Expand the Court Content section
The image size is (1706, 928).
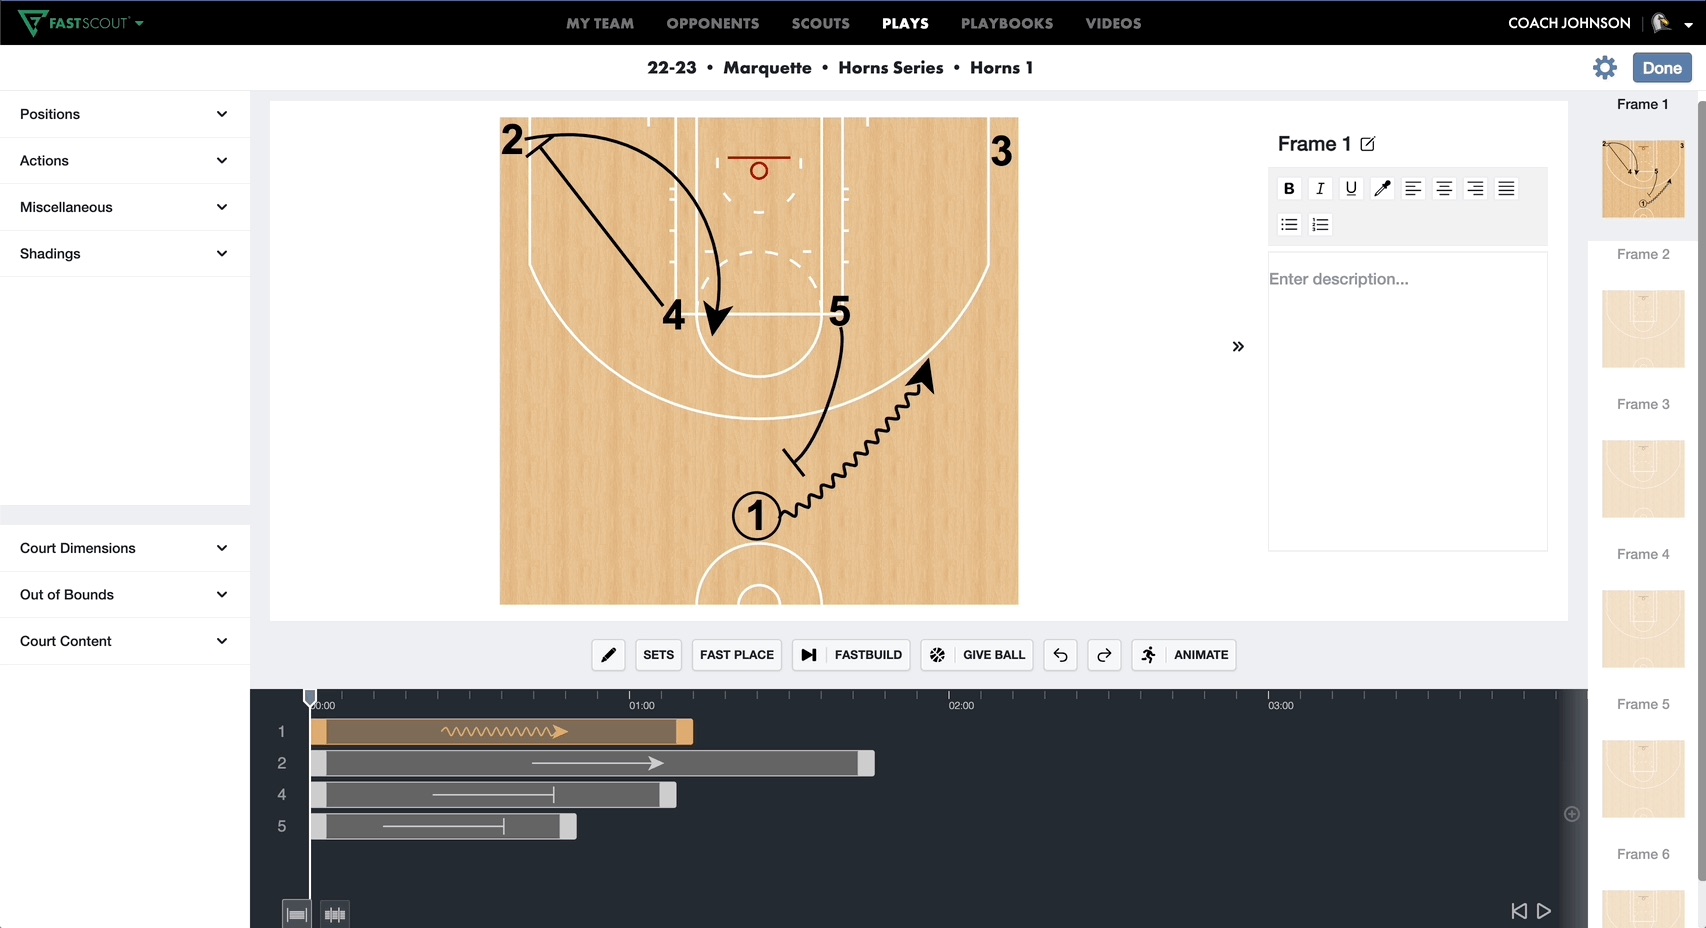pyautogui.click(x=125, y=641)
